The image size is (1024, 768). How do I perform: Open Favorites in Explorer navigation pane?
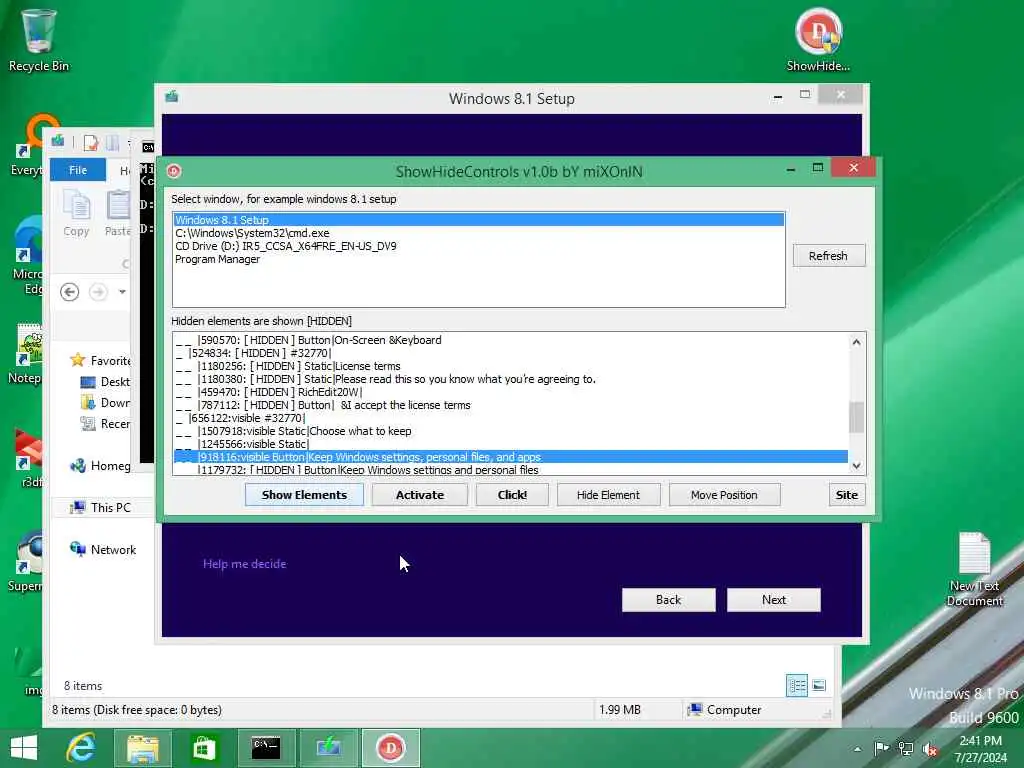(101, 360)
